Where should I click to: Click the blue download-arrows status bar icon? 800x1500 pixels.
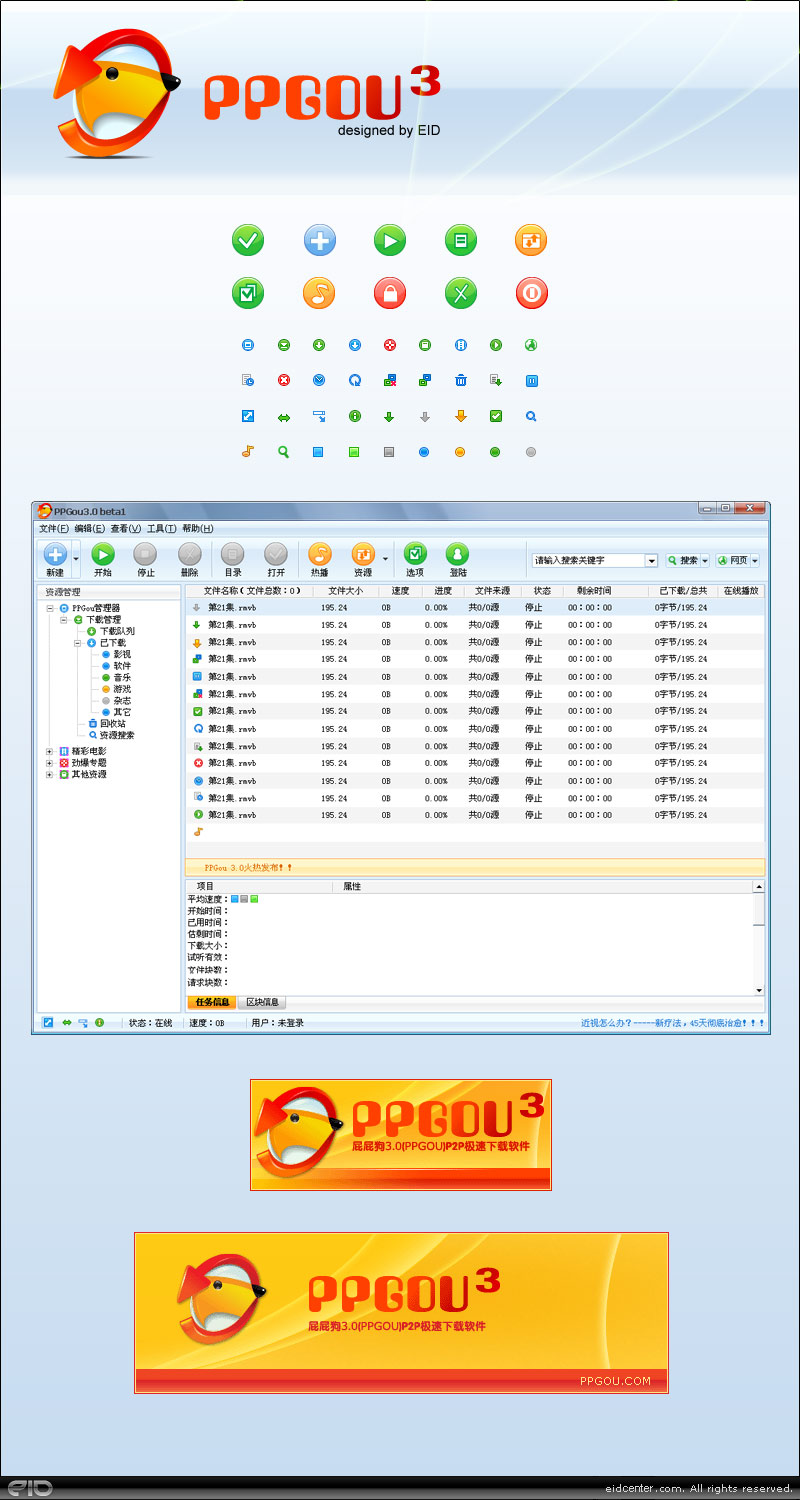[x=83, y=1023]
